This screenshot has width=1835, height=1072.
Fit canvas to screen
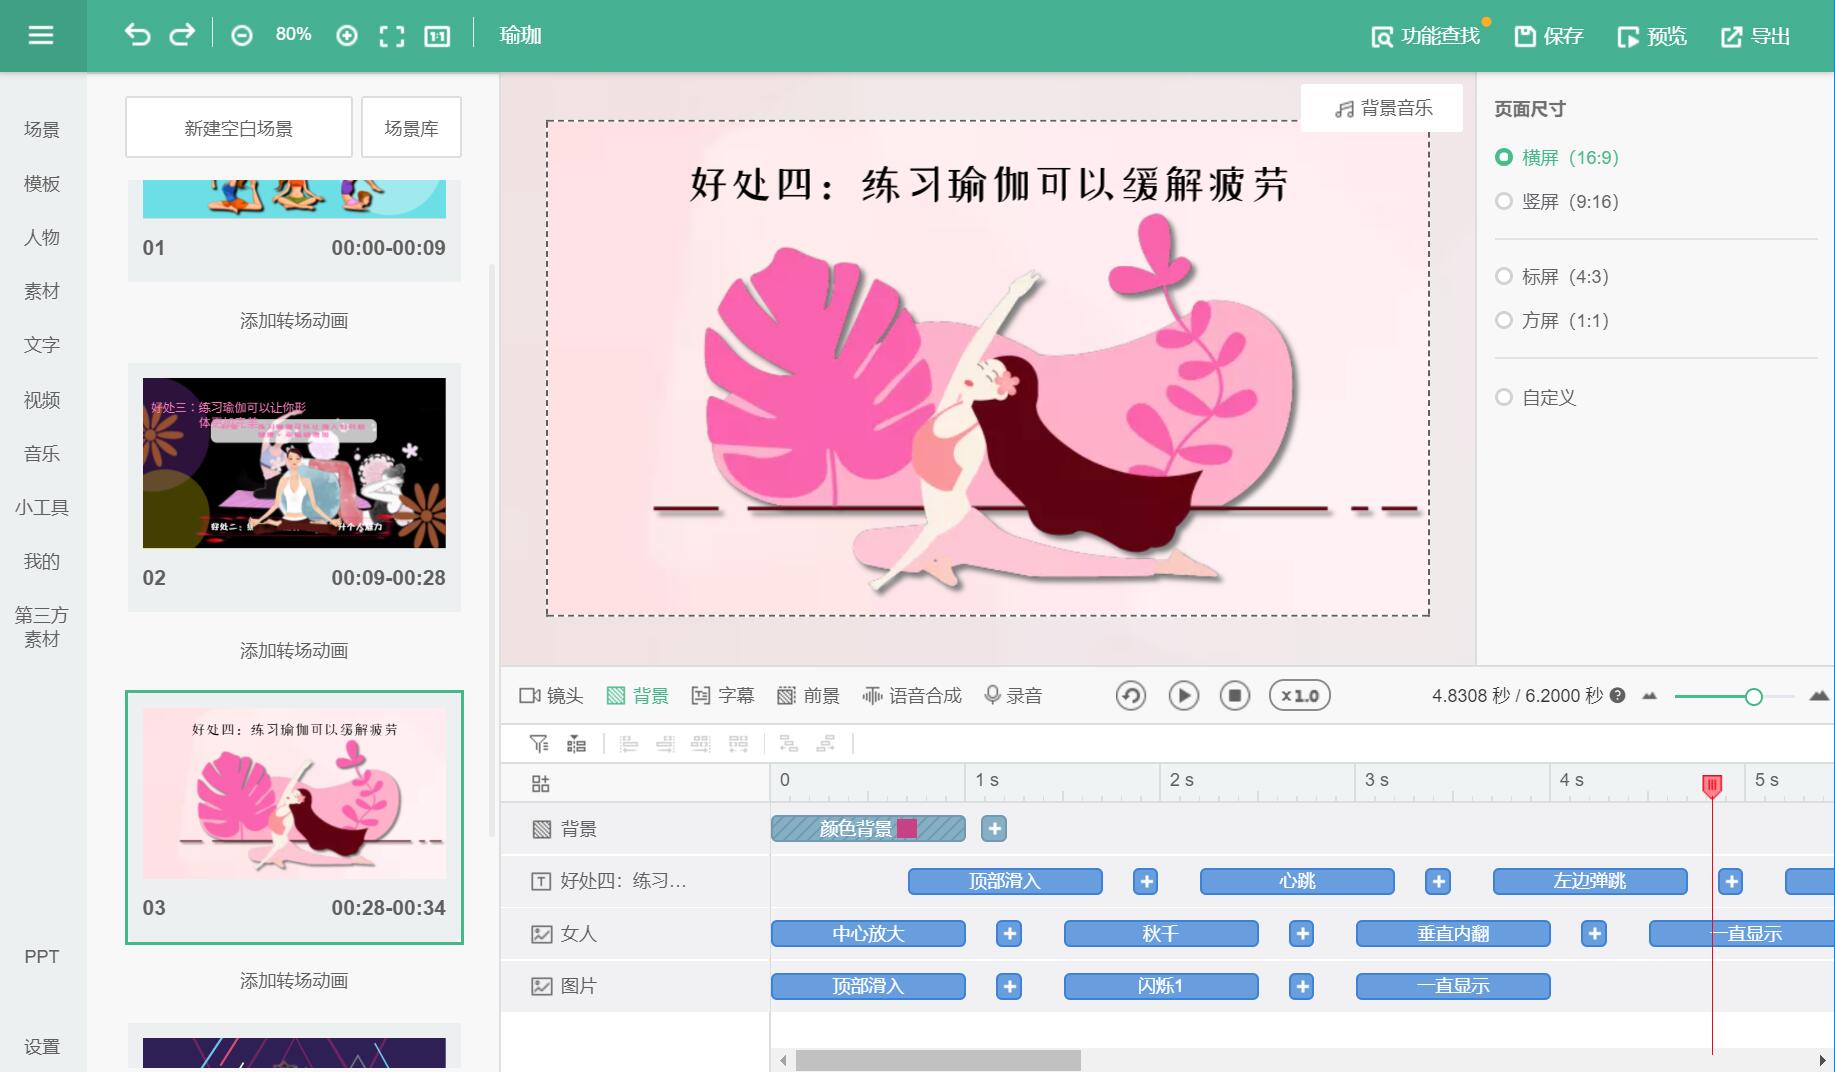[392, 36]
